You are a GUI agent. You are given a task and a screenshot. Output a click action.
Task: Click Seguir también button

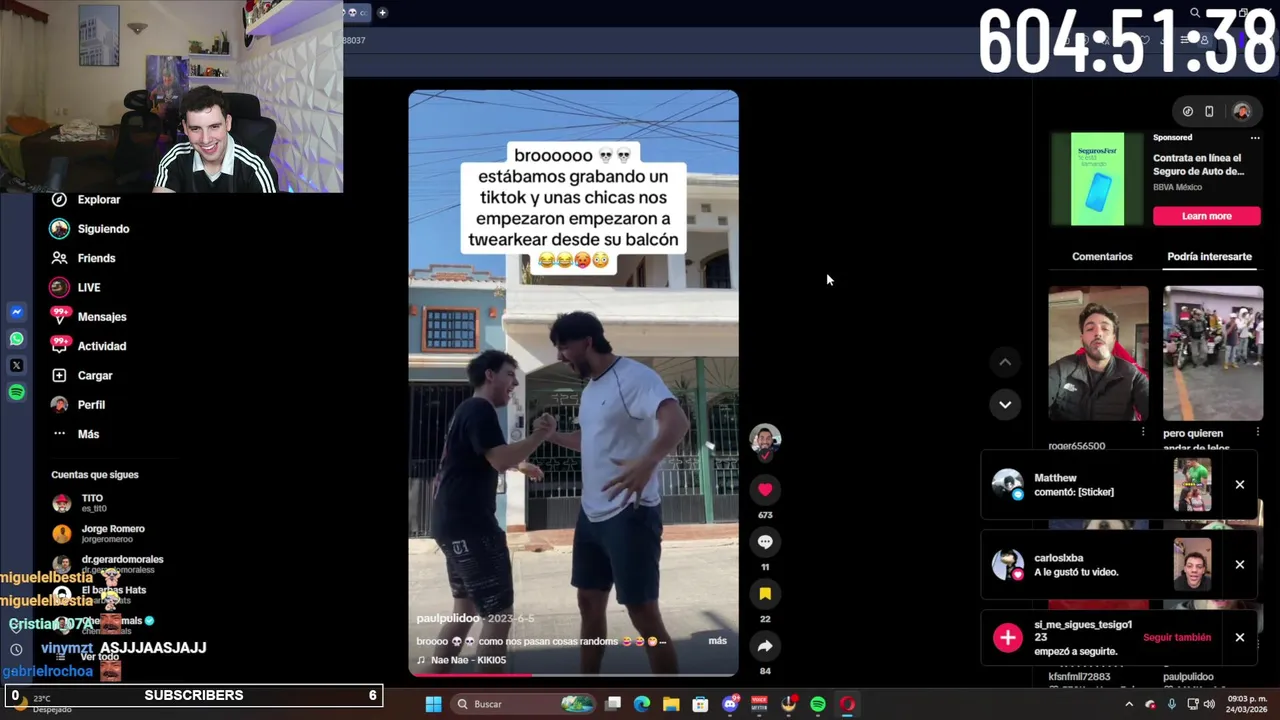point(1177,637)
